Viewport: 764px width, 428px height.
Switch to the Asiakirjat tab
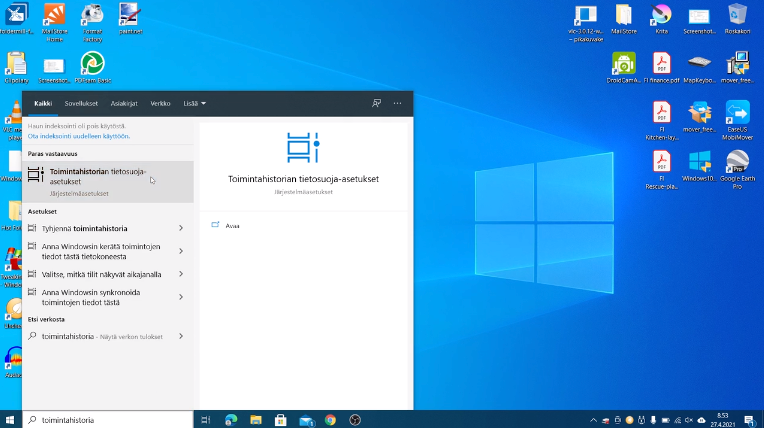[124, 103]
